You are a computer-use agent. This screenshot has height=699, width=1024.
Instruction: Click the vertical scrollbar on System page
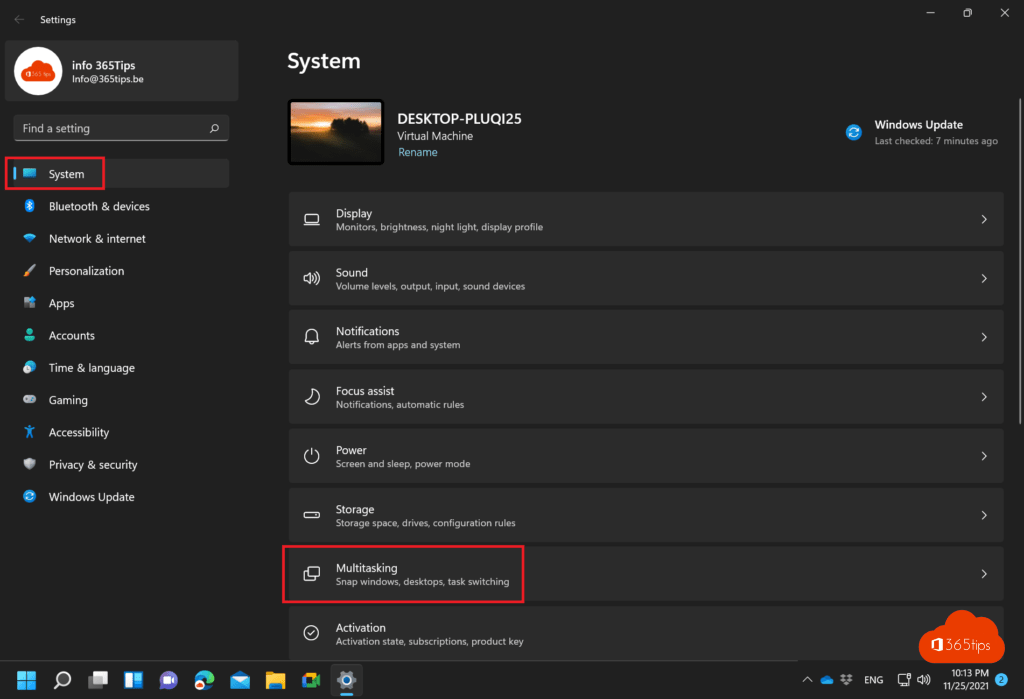coord(1019,261)
